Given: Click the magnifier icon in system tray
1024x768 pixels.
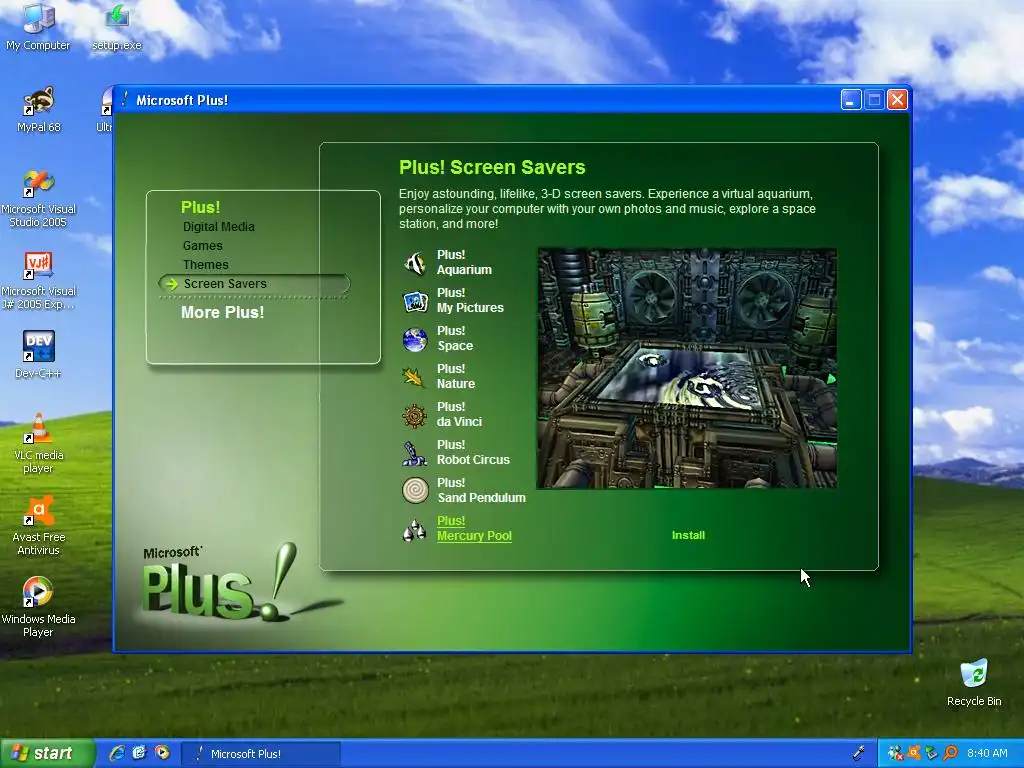Looking at the screenshot, I should [x=950, y=753].
